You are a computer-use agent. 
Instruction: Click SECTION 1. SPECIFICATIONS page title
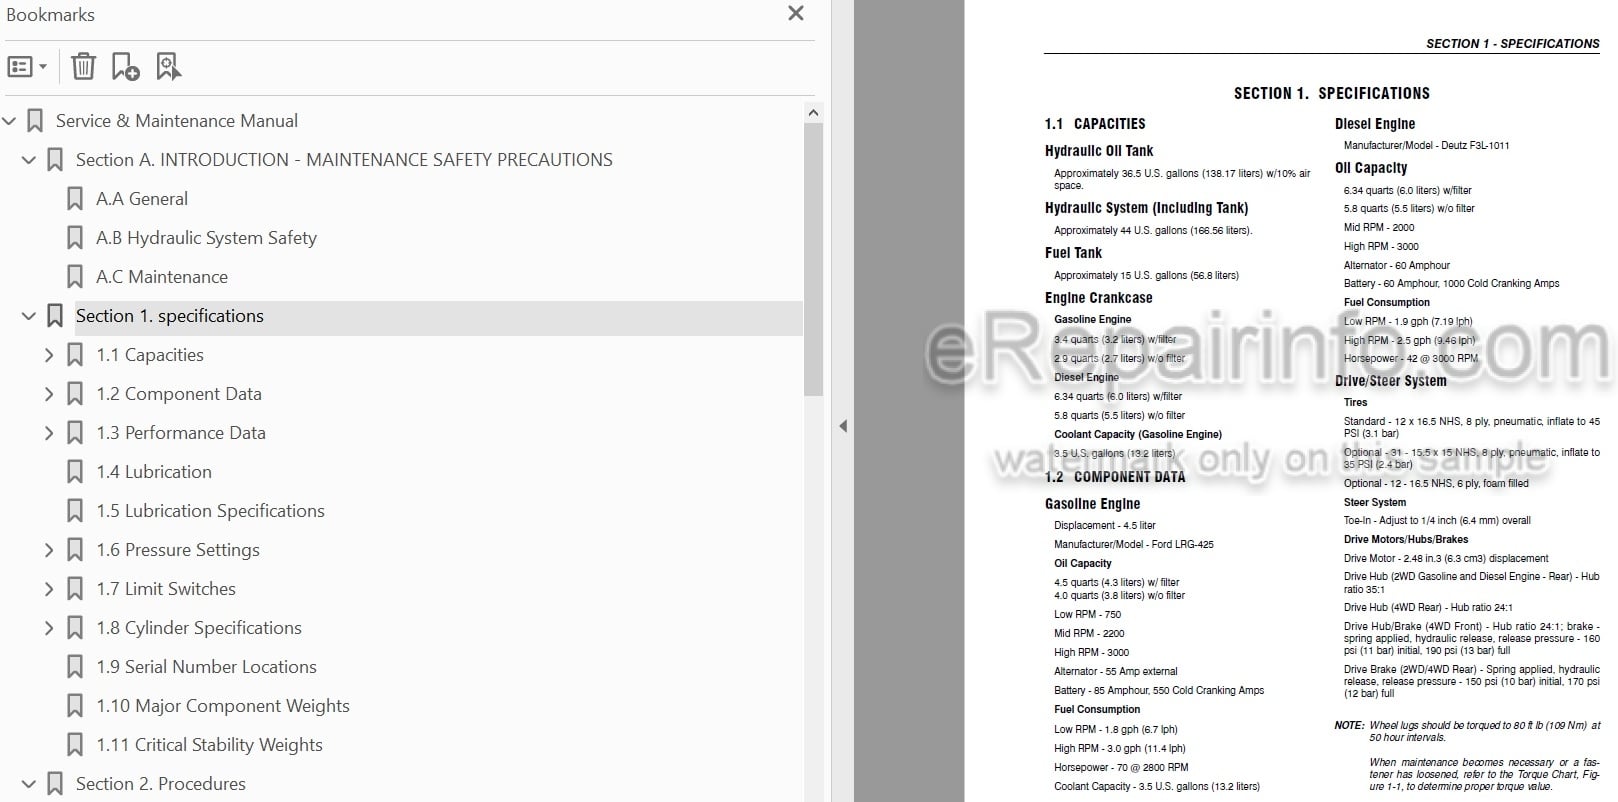tap(1332, 93)
